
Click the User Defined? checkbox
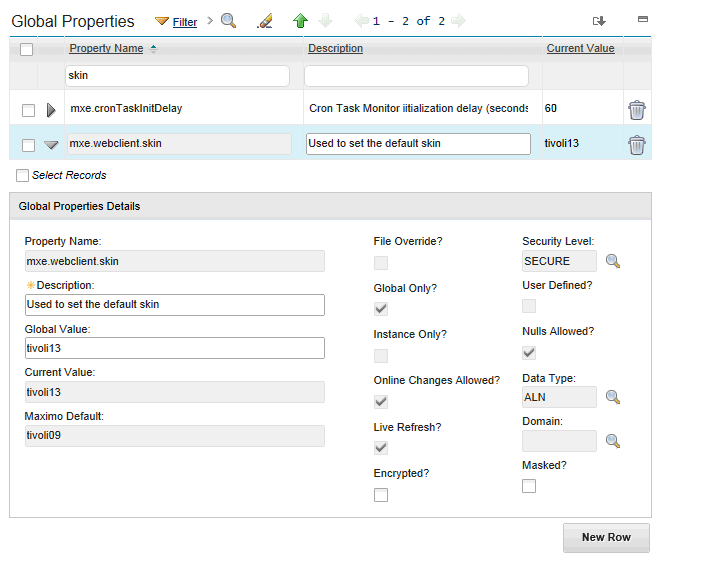click(529, 306)
